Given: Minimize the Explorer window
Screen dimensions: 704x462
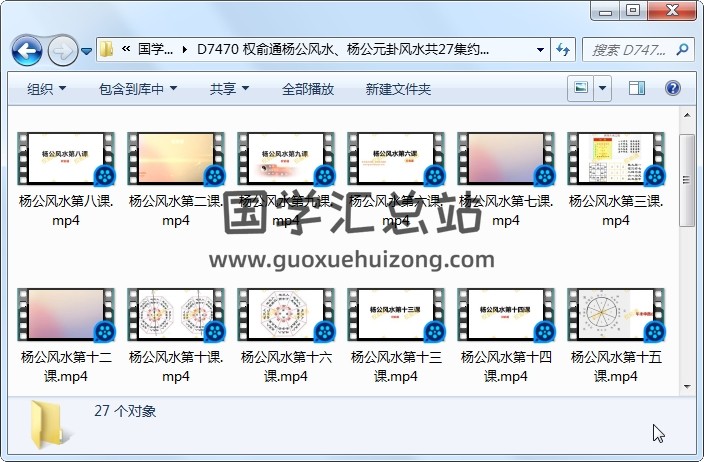Looking at the screenshot, I should [x=605, y=11].
